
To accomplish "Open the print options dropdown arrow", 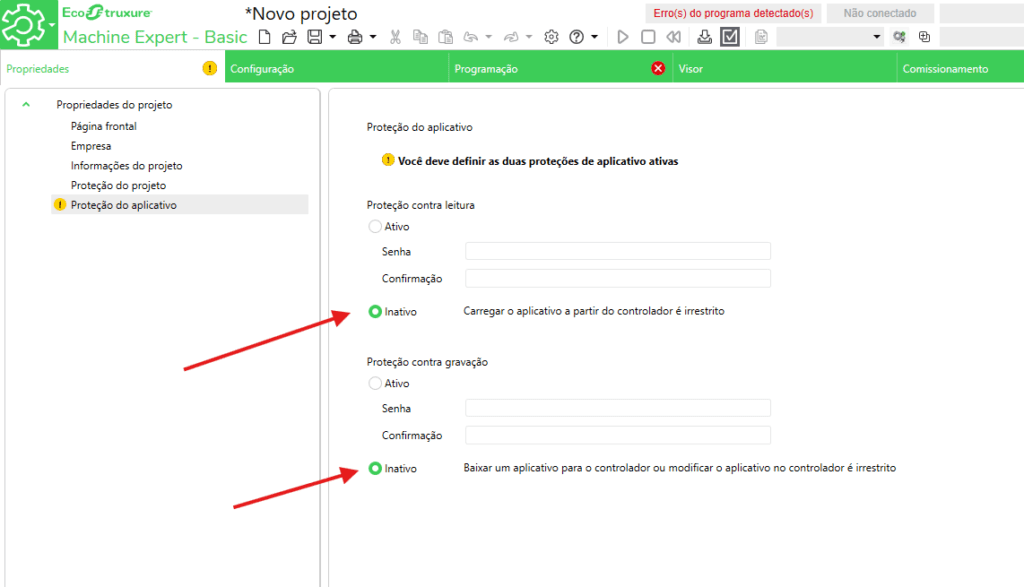I will tap(373, 37).
